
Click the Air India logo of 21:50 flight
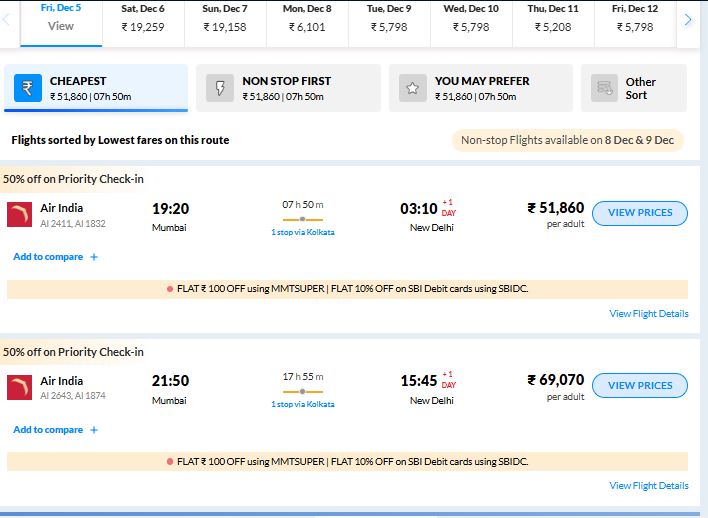[19, 387]
